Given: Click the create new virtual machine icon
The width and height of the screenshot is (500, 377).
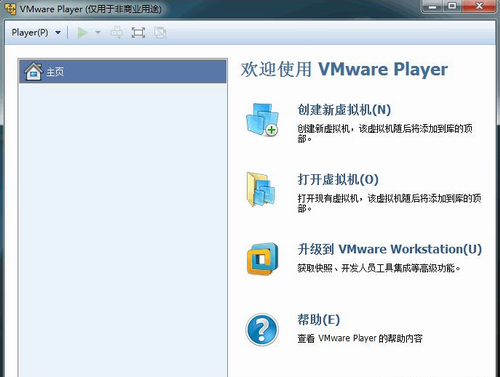Looking at the screenshot, I should 263,120.
